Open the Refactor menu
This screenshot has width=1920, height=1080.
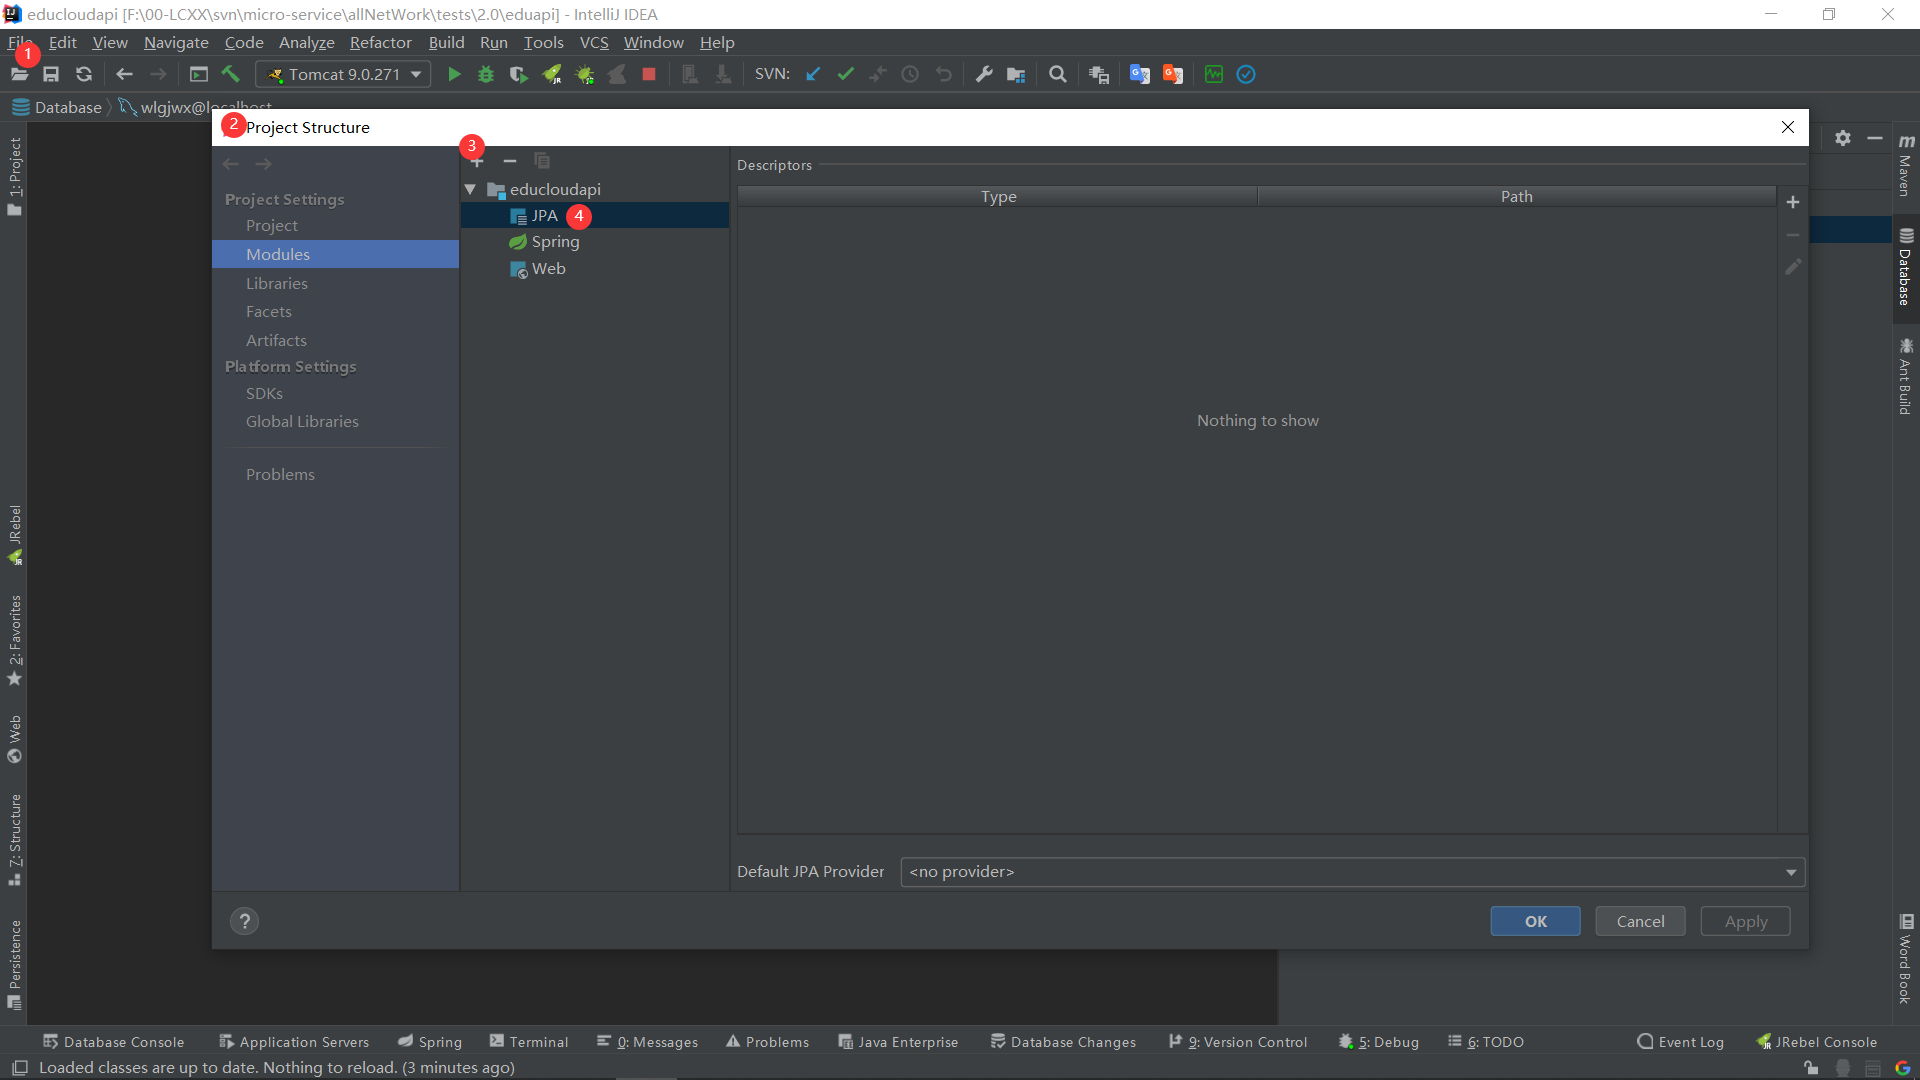pos(380,42)
